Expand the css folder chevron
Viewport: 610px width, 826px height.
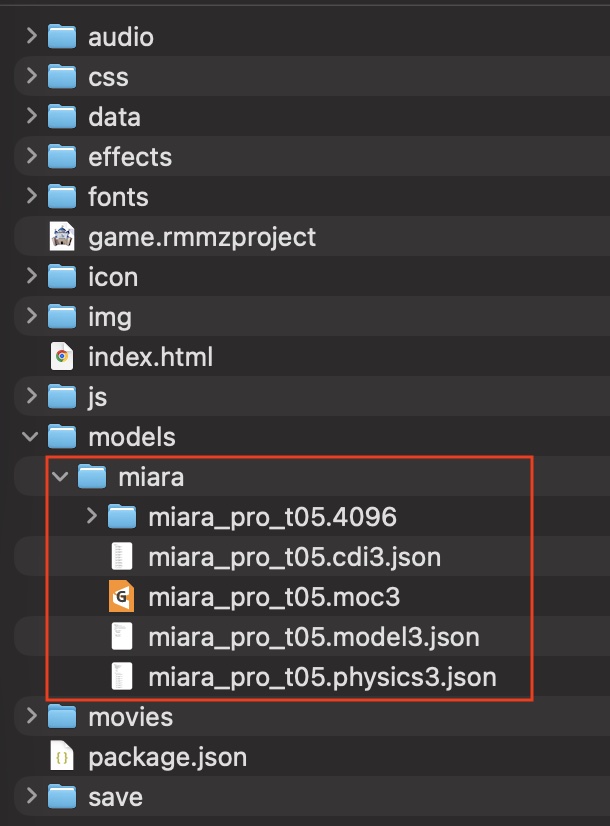(32, 76)
